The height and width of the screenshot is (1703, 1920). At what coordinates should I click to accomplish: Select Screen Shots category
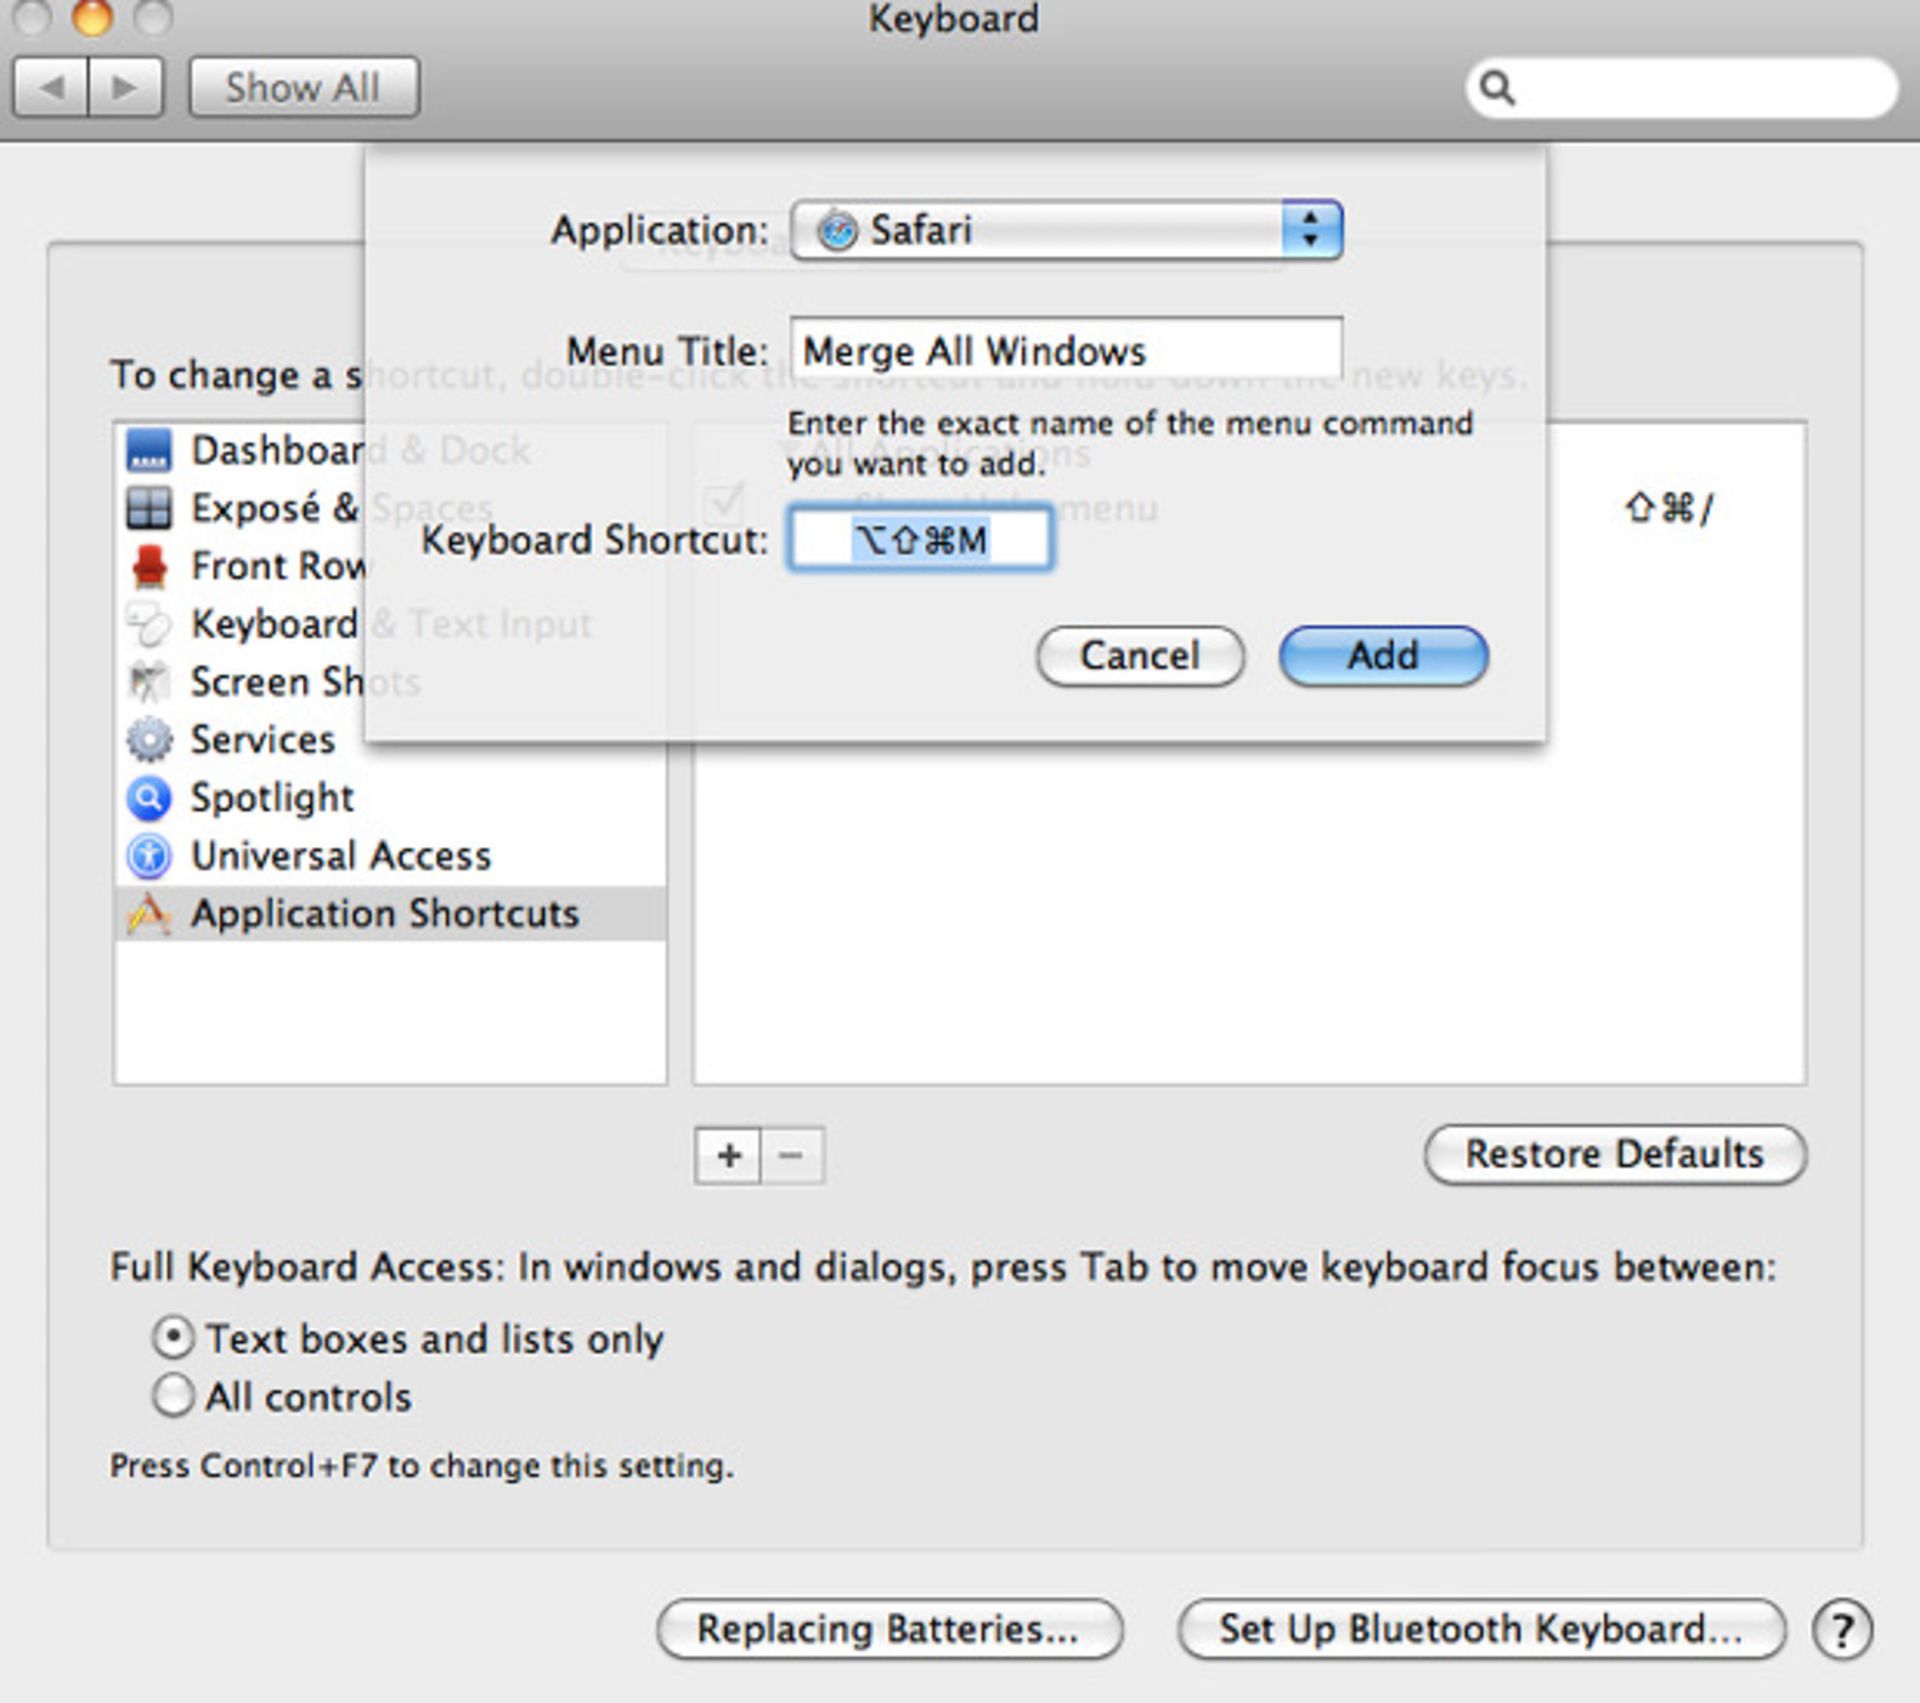pyautogui.click(x=390, y=682)
